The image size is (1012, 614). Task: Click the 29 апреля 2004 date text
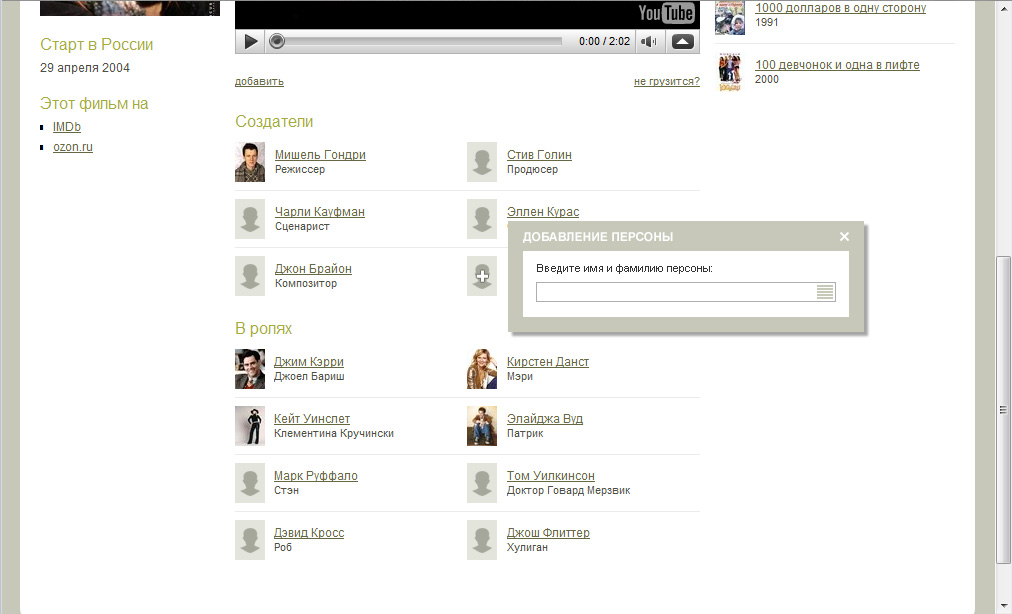[x=85, y=68]
